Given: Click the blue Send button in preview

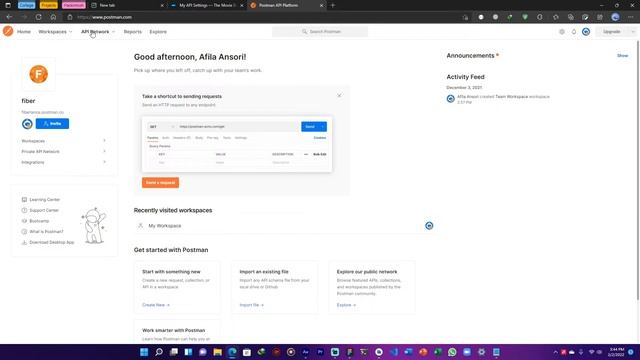Looking at the screenshot, I should click(x=310, y=127).
